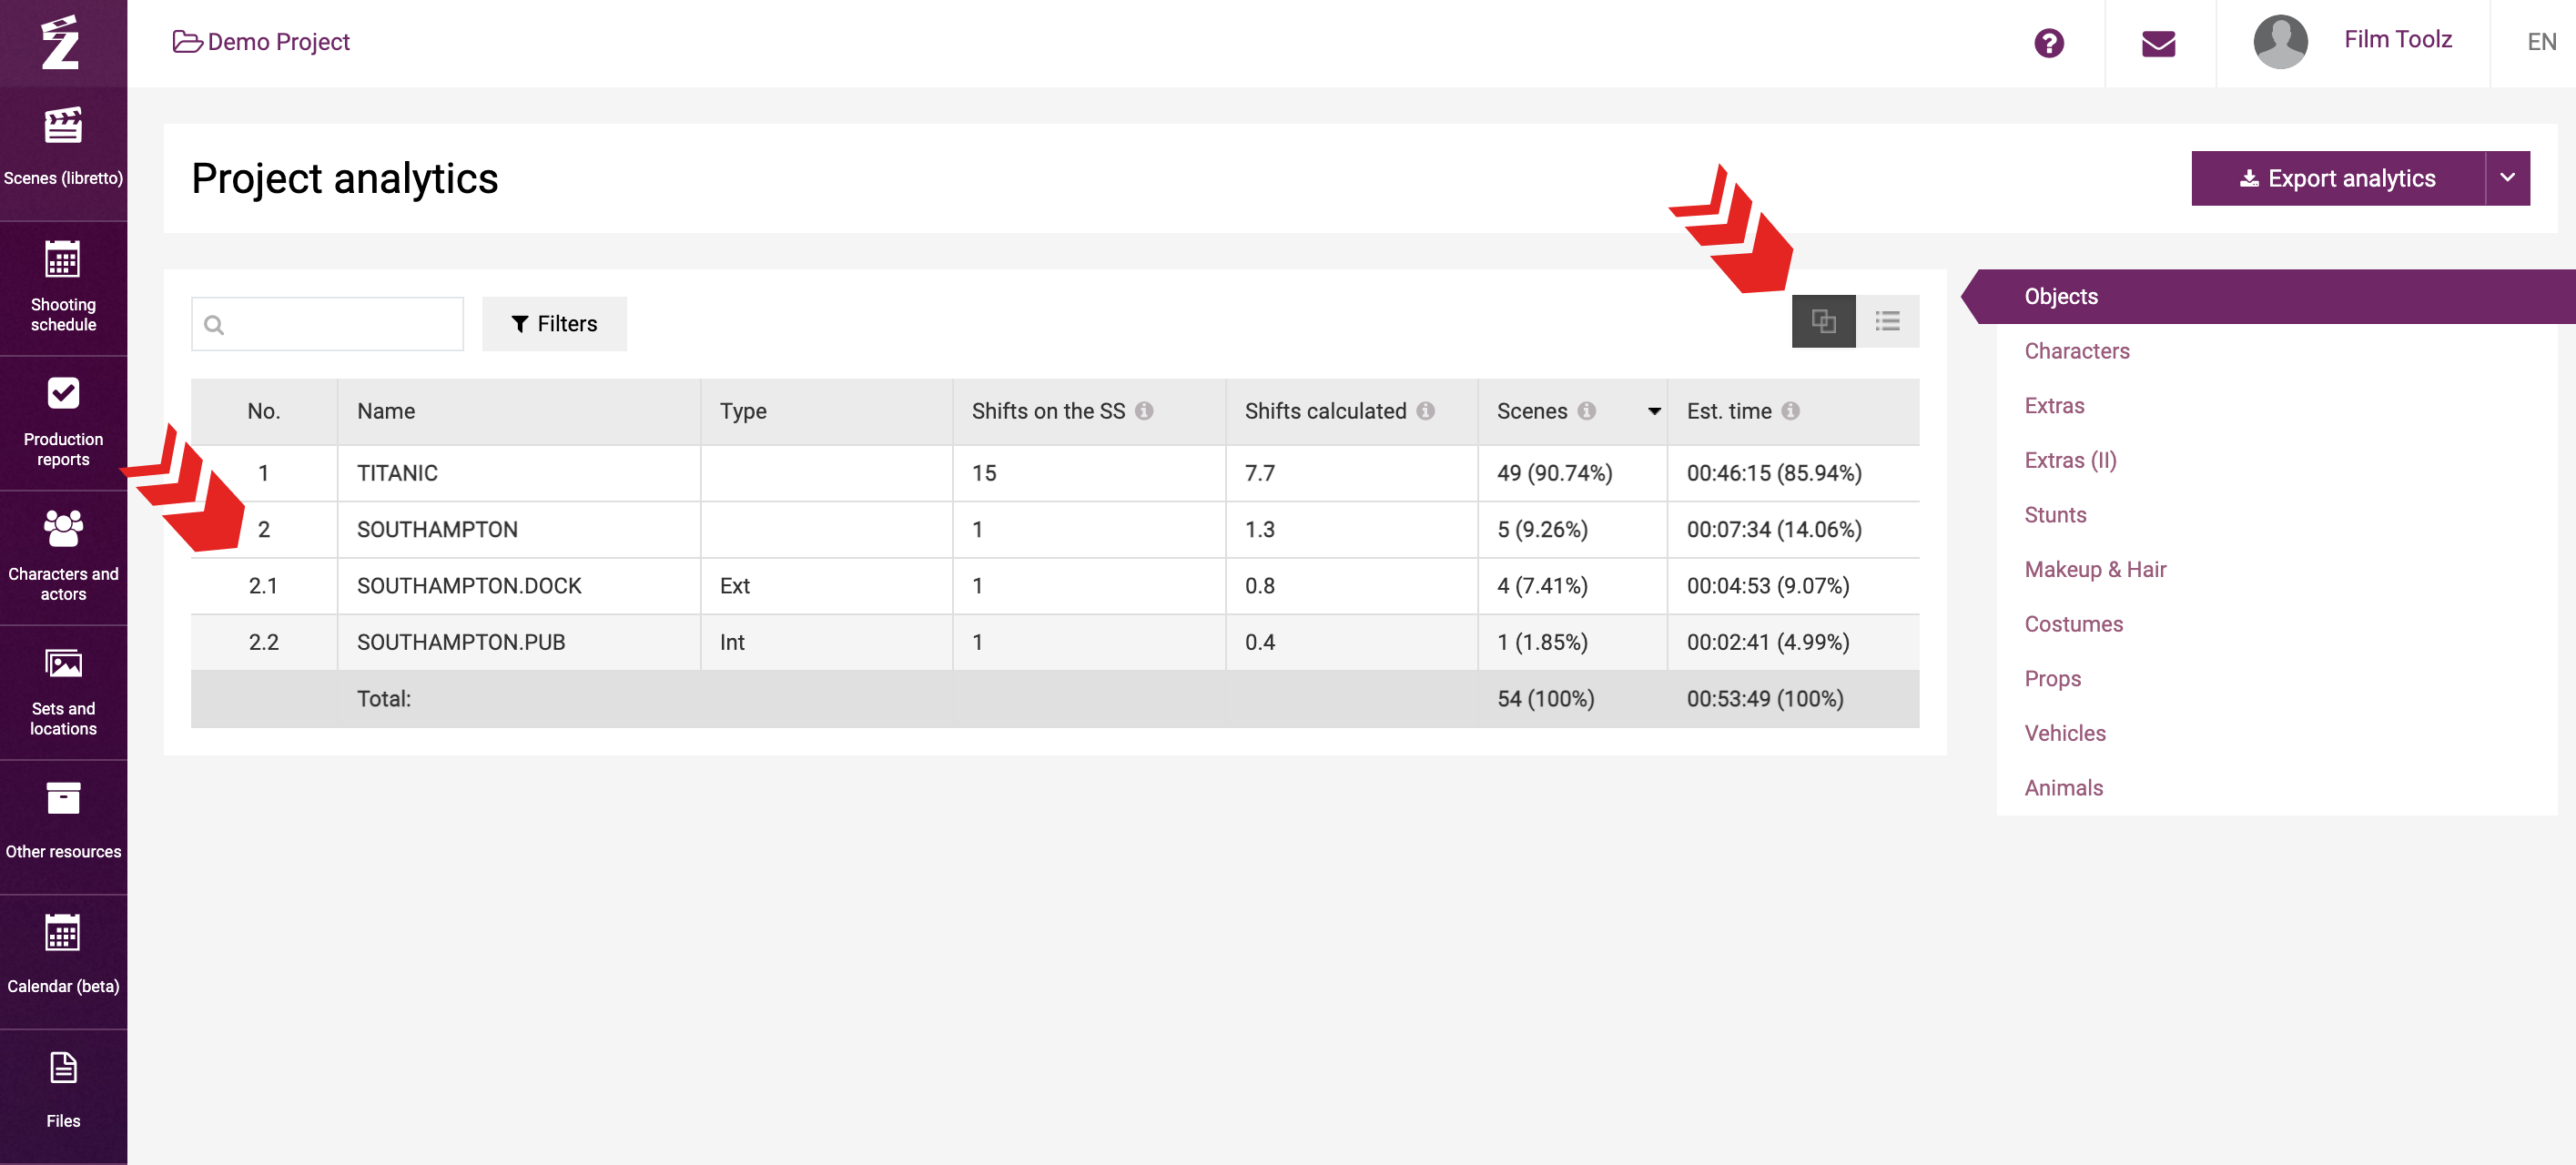Open Shooting schedule in sidebar

(x=63, y=286)
